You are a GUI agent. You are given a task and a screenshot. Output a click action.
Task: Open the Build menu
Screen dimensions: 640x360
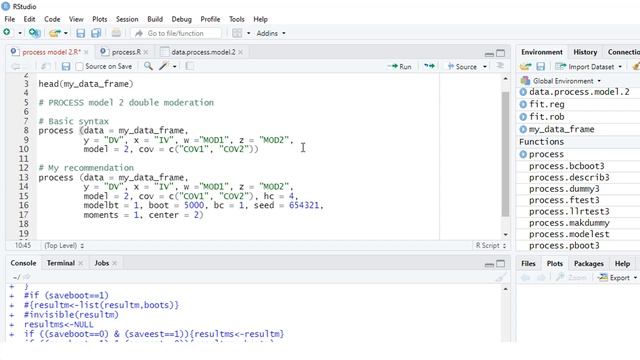coord(155,19)
